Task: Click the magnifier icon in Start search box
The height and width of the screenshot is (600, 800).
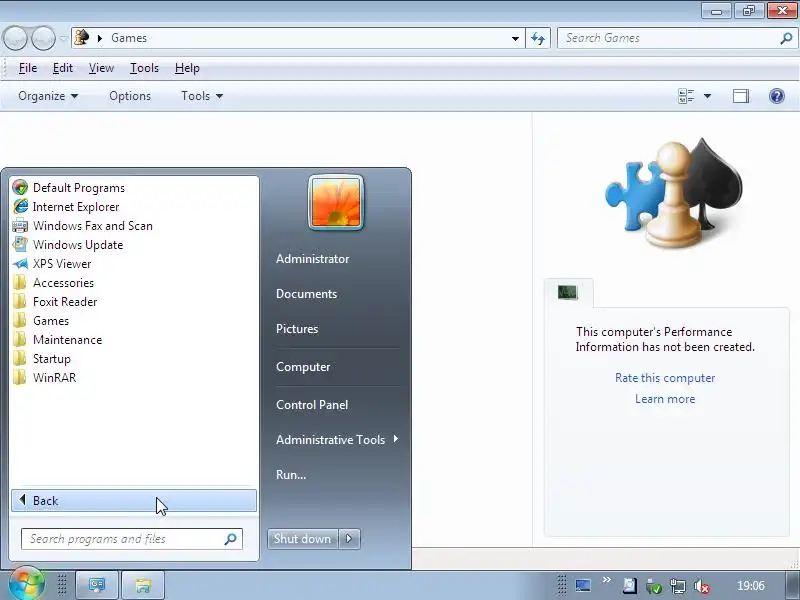Action: (231, 539)
